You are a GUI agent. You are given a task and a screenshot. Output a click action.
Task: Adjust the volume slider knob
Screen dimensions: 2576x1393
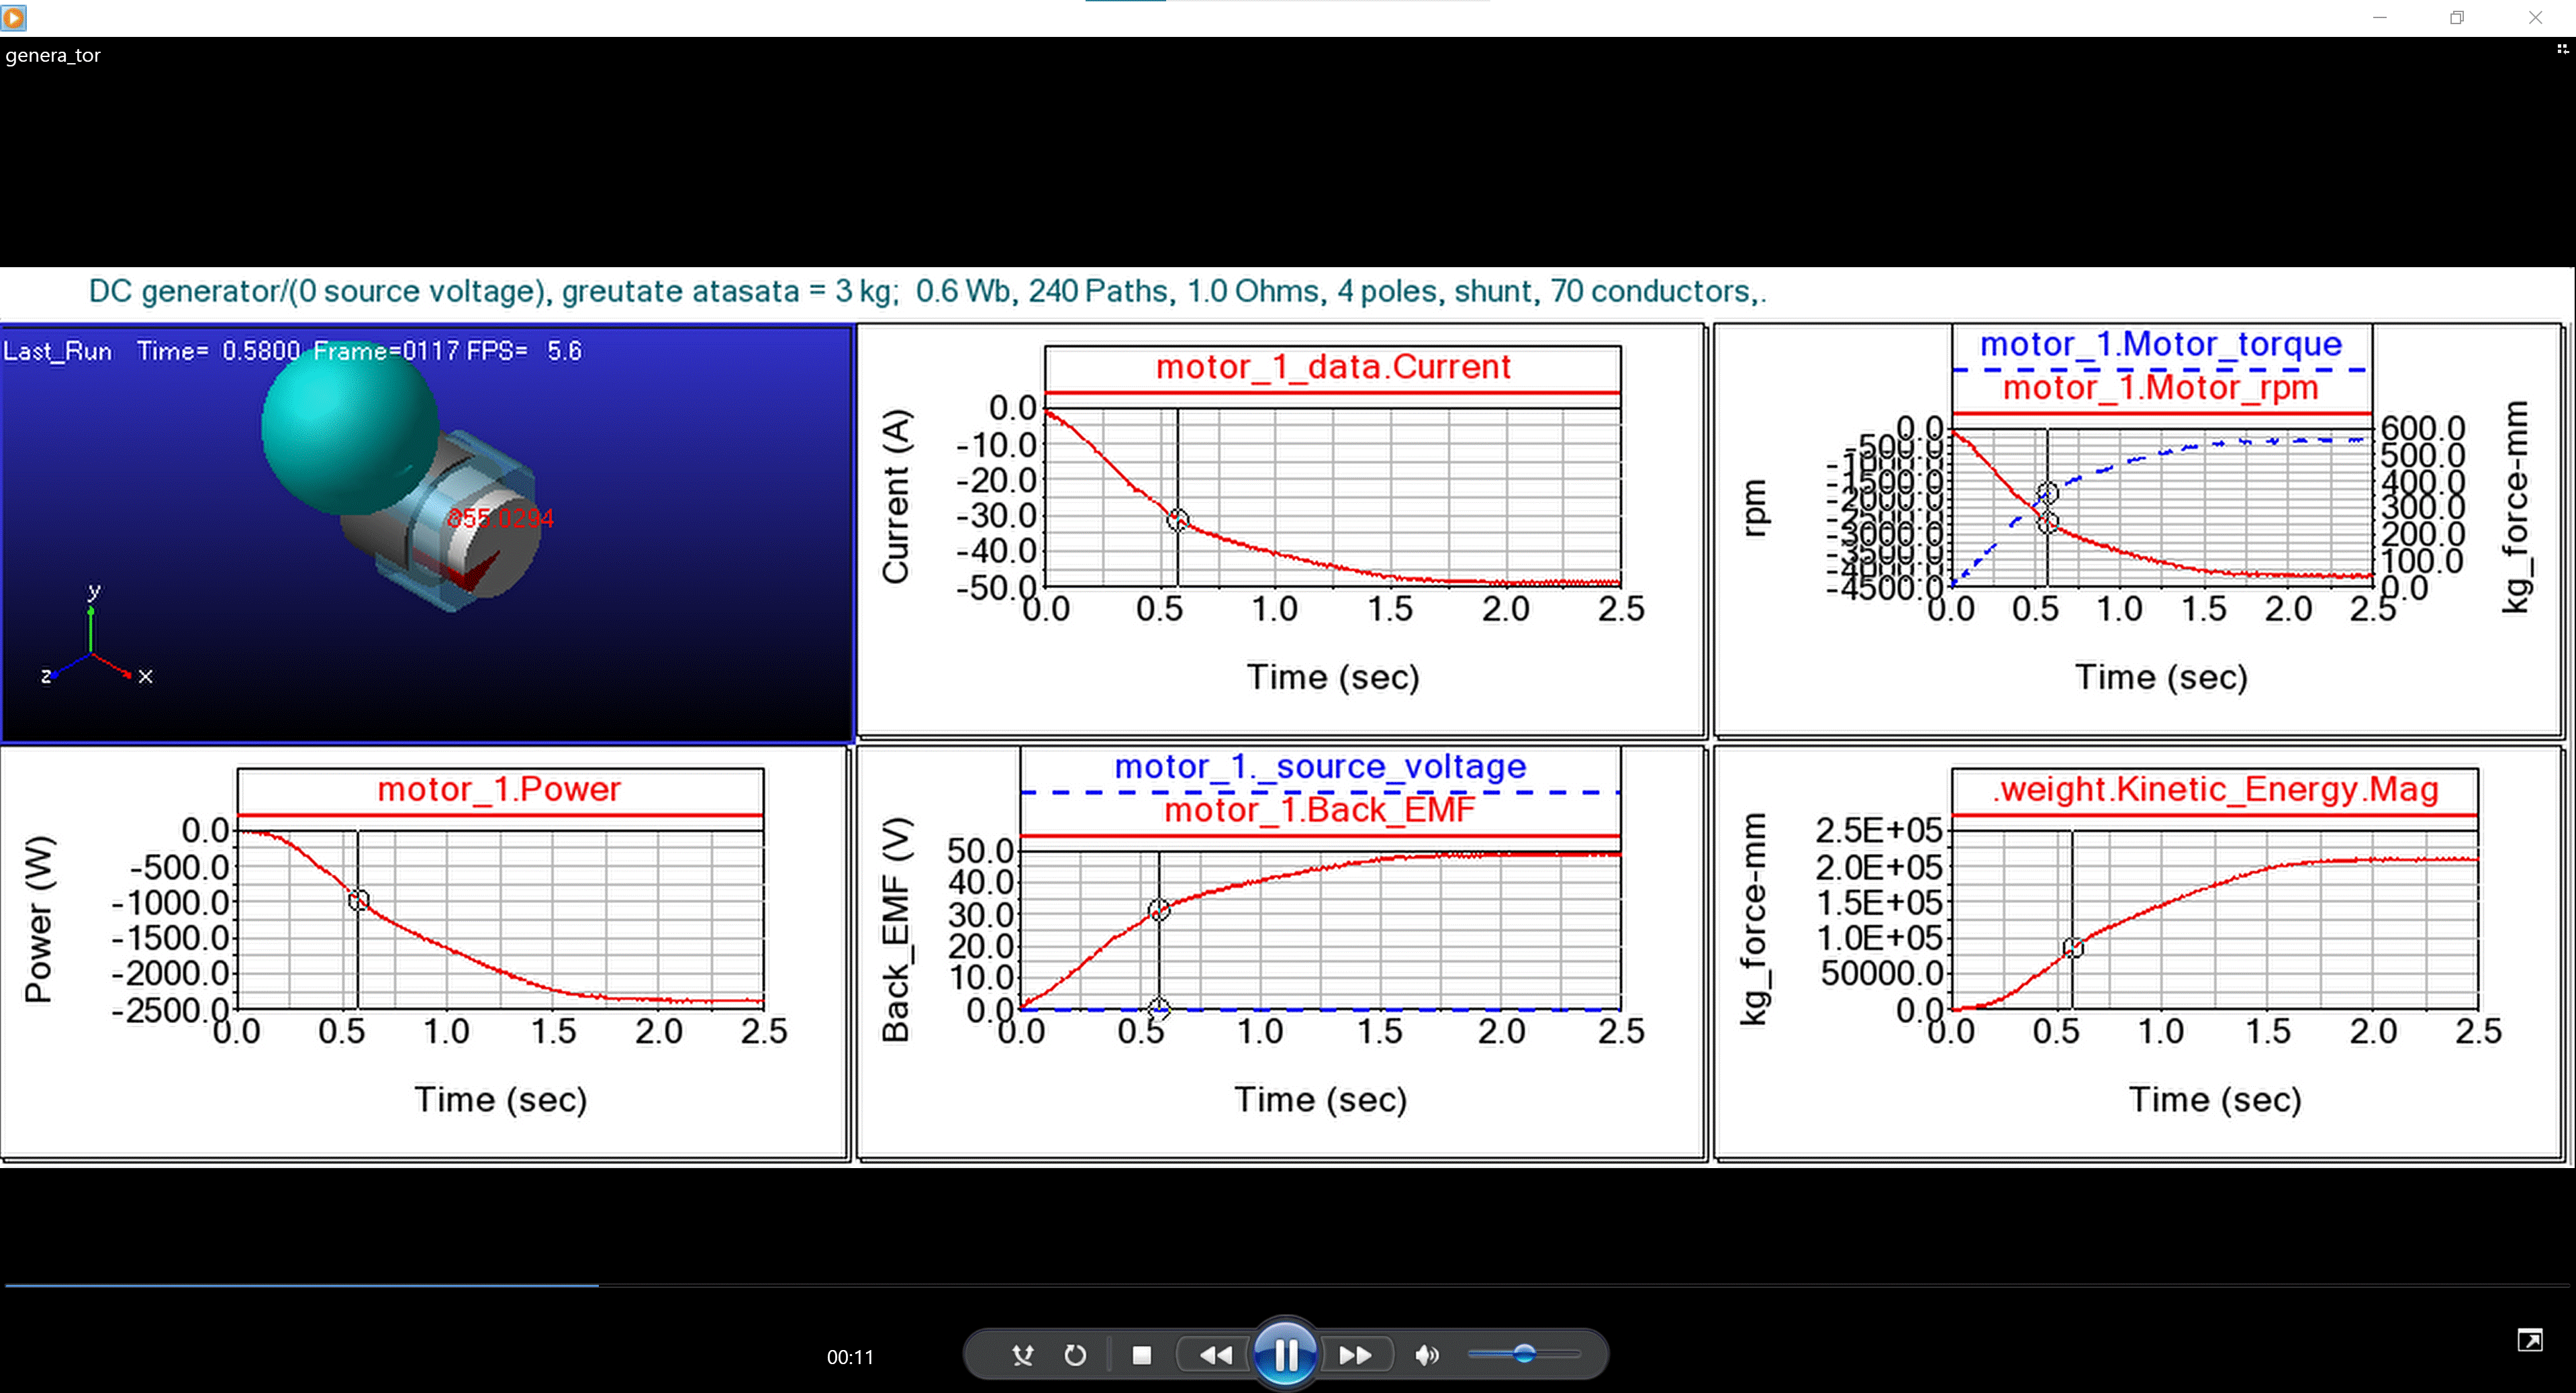1524,1354
